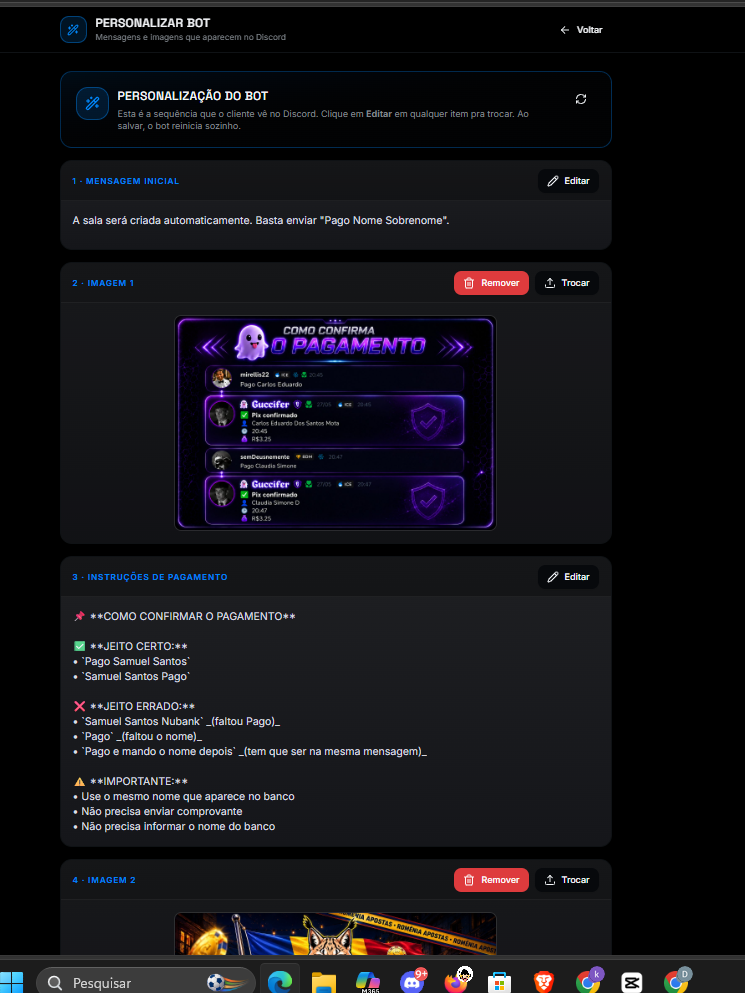This screenshot has width=745, height=993.
Task: Open Chrome with the 'k' profile badge
Action: coord(589,982)
